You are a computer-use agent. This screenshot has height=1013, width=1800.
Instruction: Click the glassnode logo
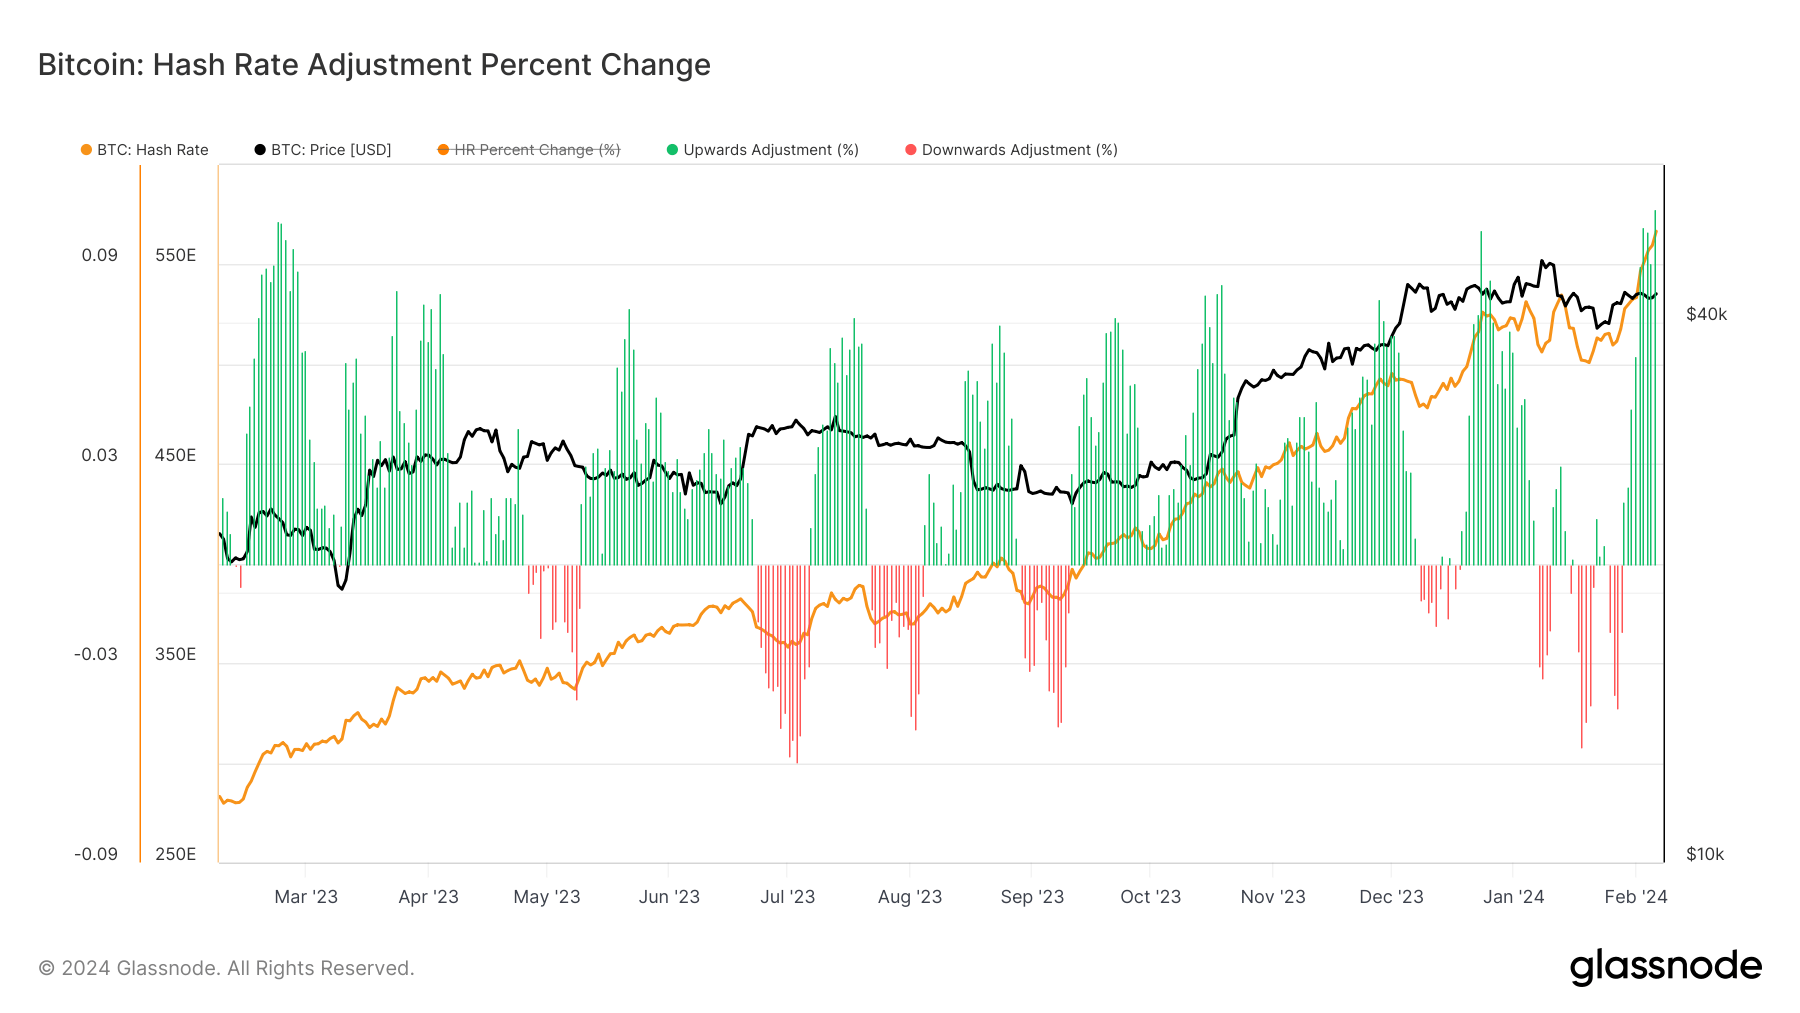click(1665, 966)
